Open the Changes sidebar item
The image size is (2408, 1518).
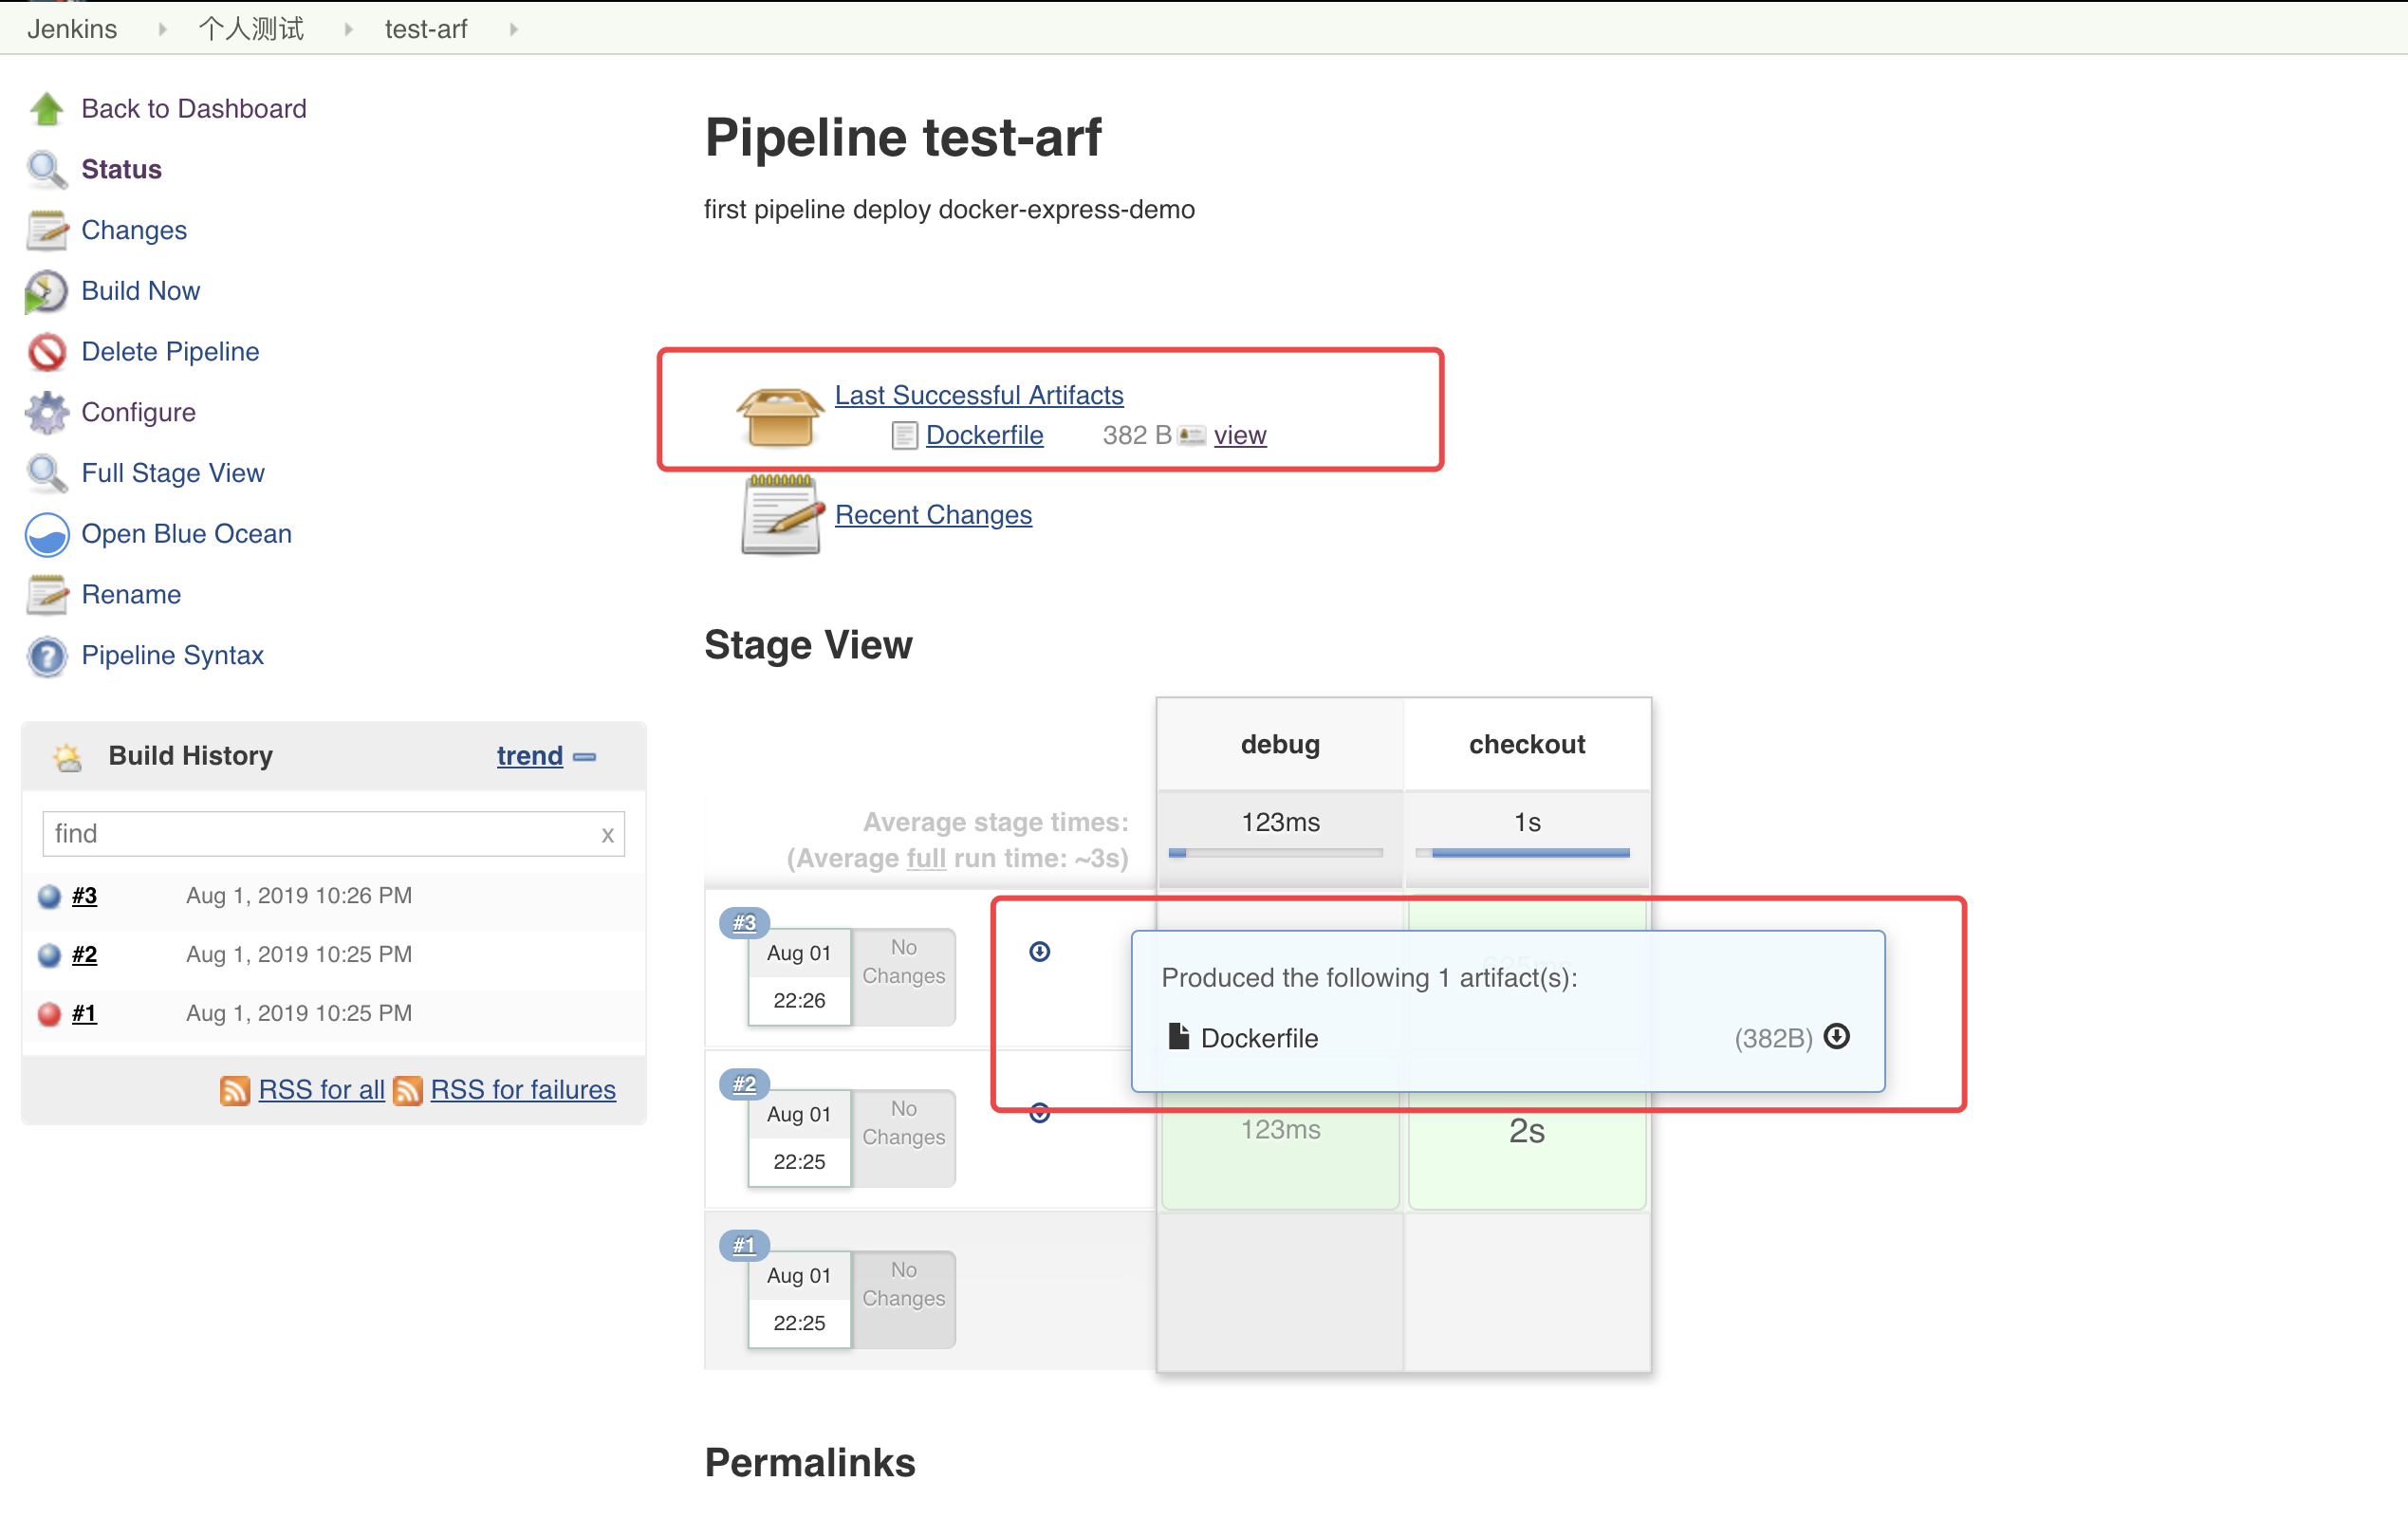(x=133, y=230)
